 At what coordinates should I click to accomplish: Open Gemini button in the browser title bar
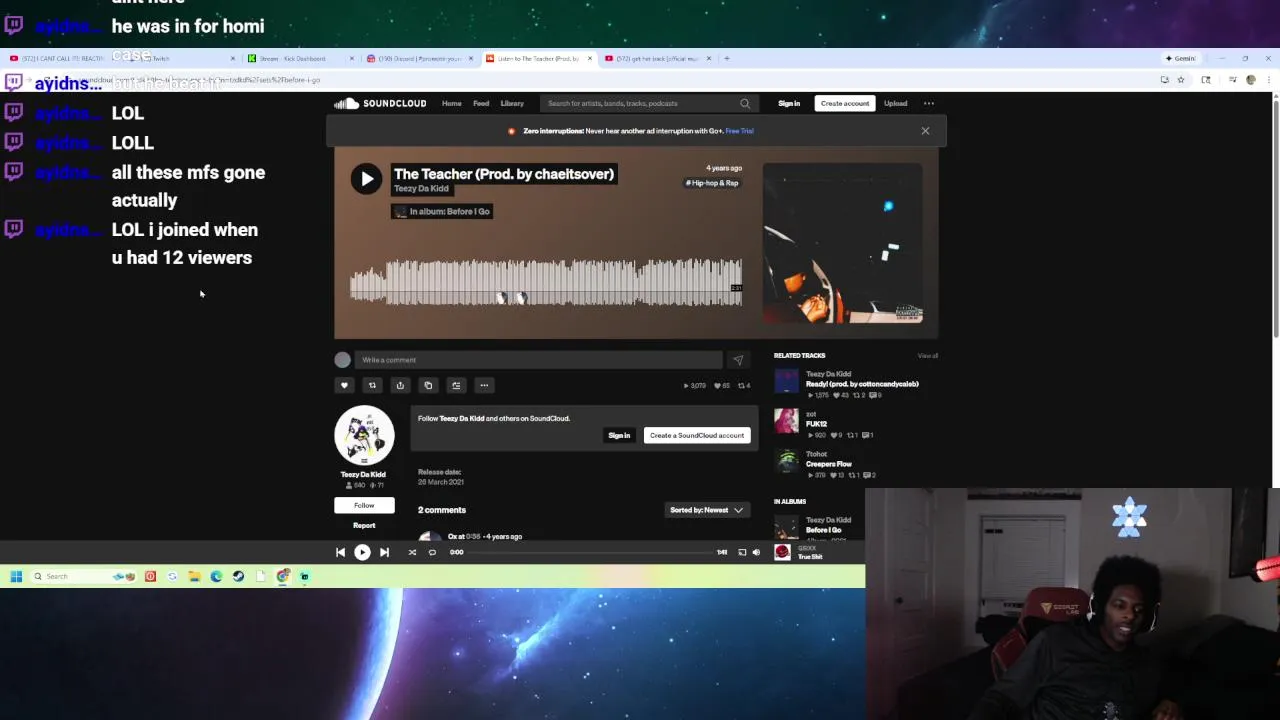click(x=1180, y=58)
